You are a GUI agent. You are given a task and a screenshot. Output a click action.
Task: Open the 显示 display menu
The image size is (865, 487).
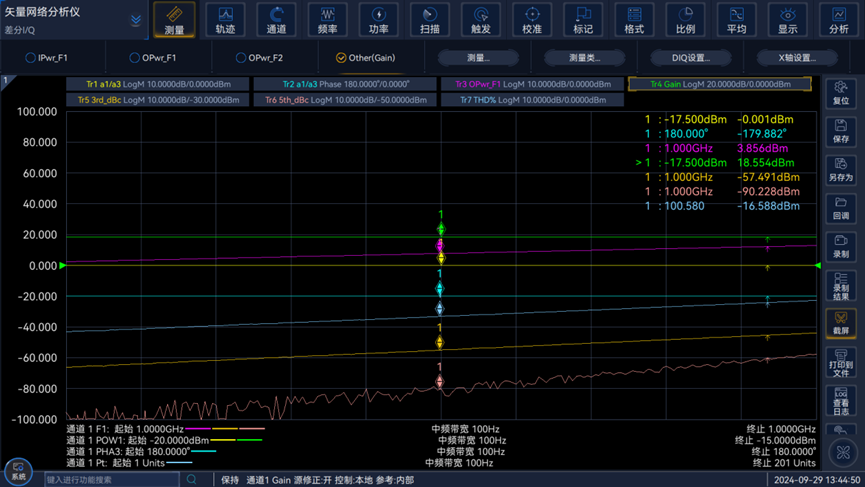pyautogui.click(x=788, y=20)
